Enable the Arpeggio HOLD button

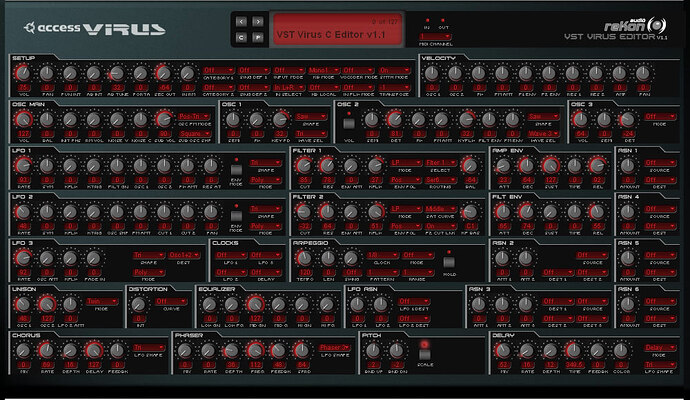click(449, 262)
